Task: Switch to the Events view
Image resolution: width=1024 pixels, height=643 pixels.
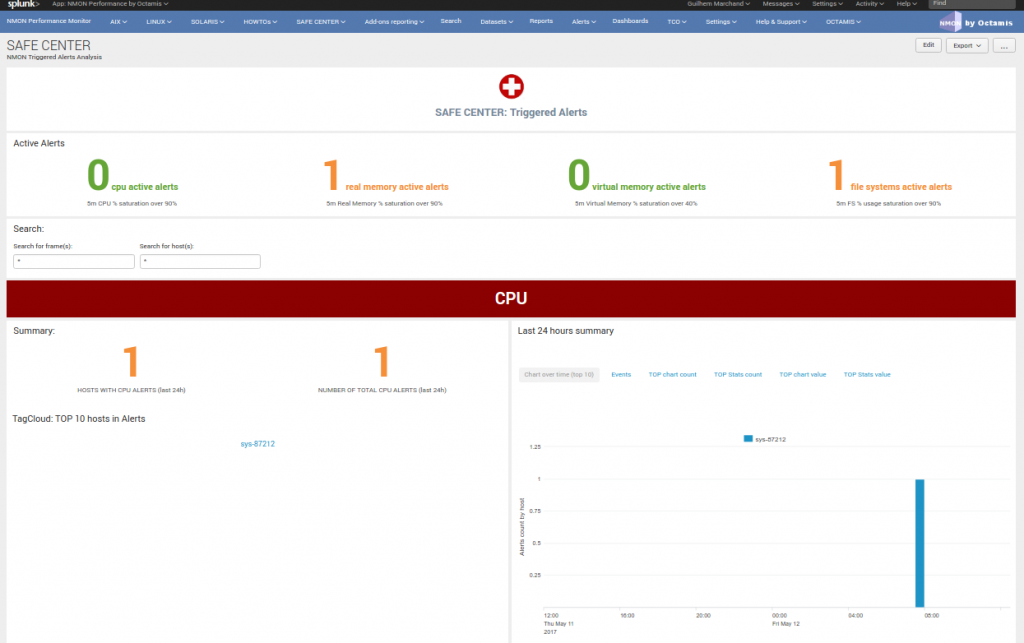Action: click(x=621, y=374)
